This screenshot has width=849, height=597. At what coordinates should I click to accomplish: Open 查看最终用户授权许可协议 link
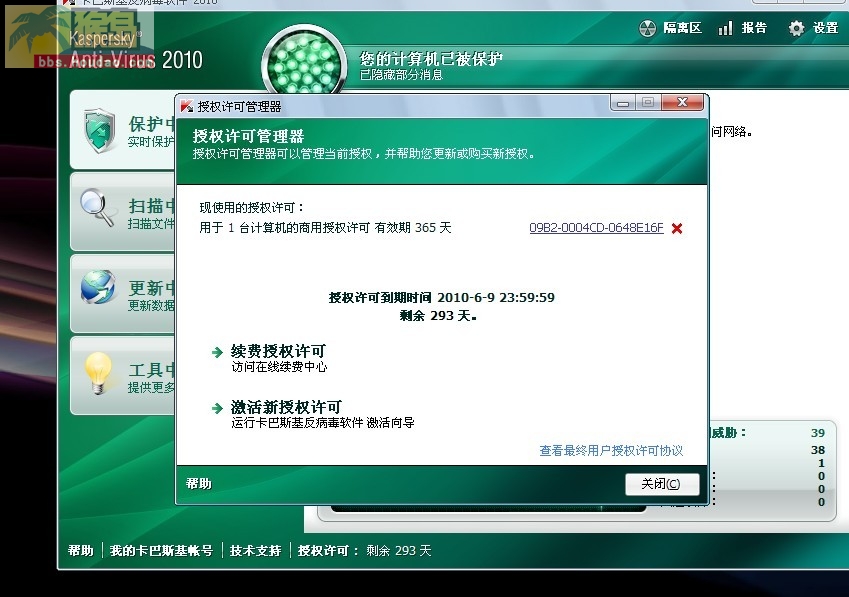tap(611, 450)
